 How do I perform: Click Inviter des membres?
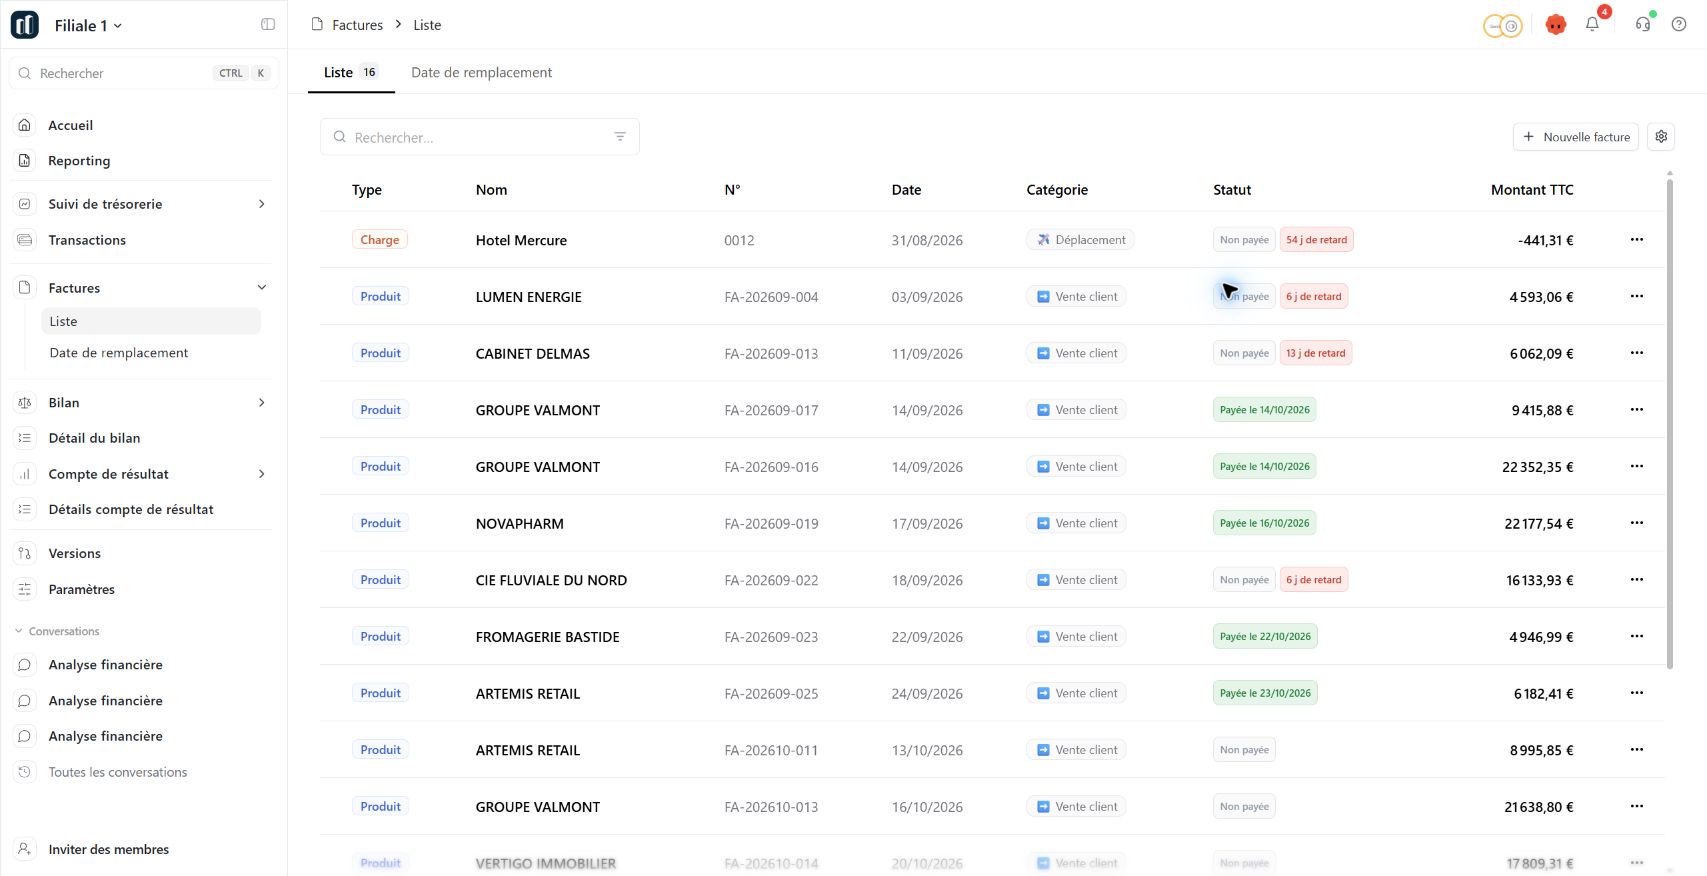pos(108,849)
